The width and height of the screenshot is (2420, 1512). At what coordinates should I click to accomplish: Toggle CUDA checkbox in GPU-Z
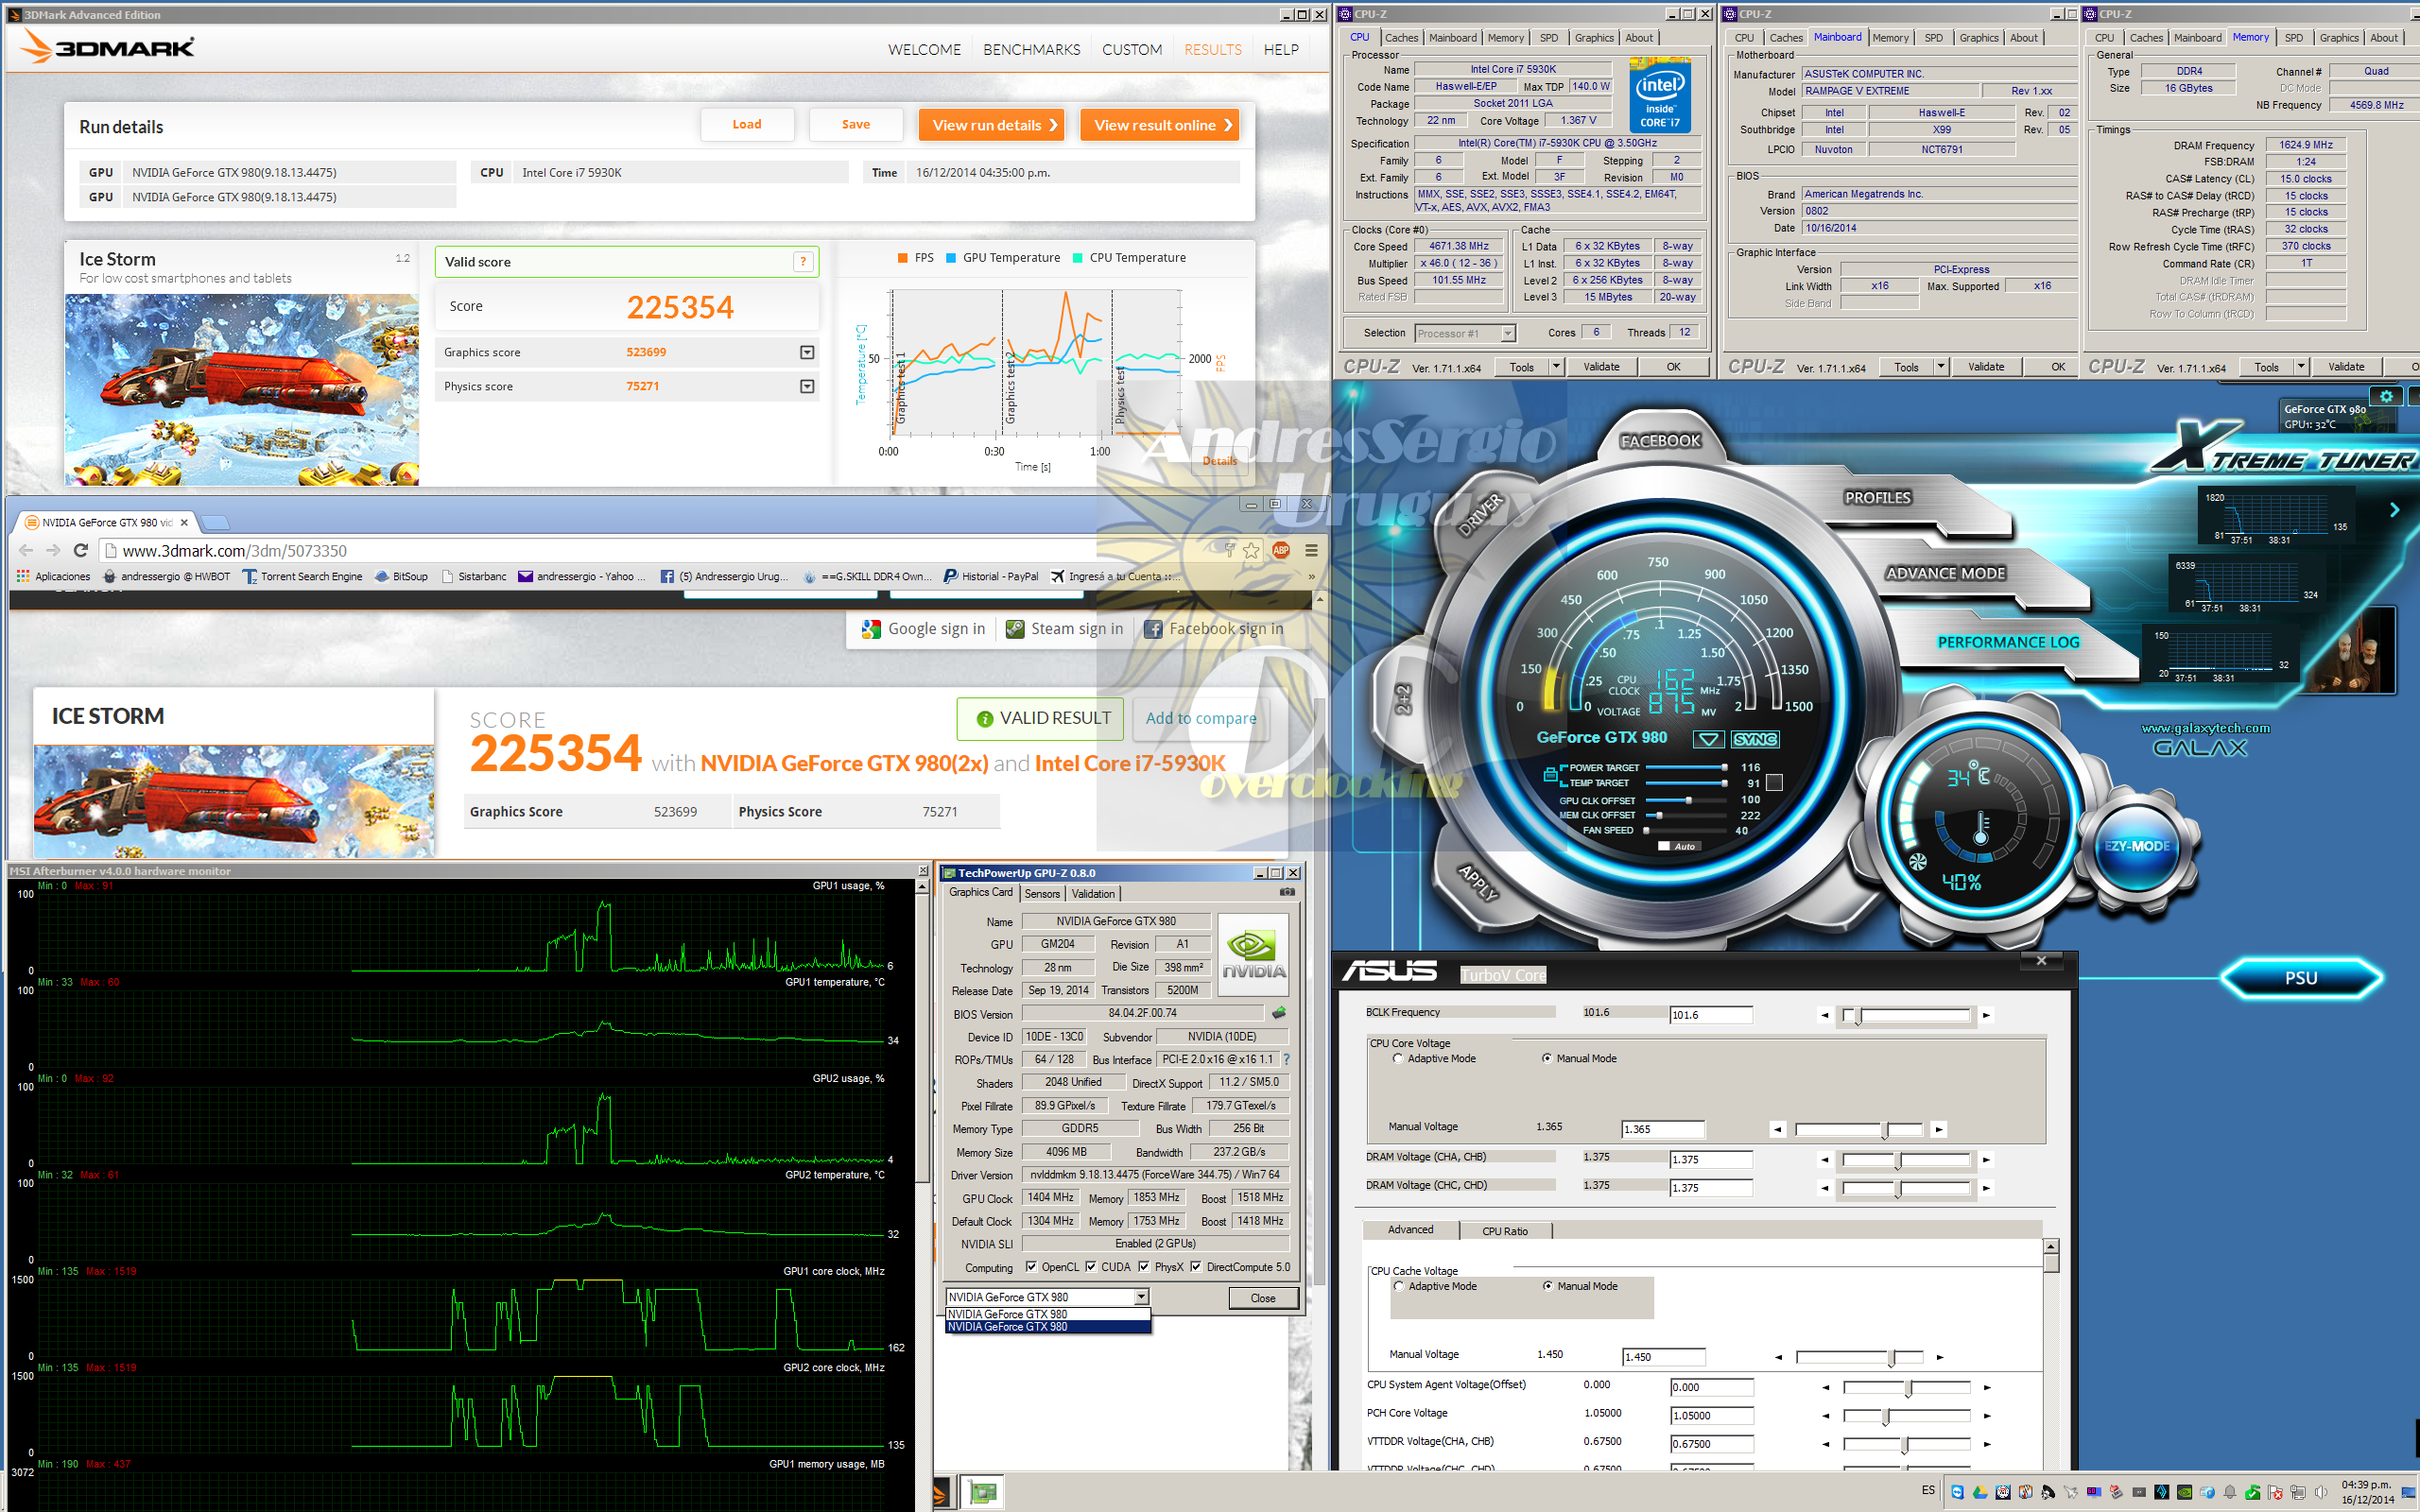click(x=1091, y=1267)
